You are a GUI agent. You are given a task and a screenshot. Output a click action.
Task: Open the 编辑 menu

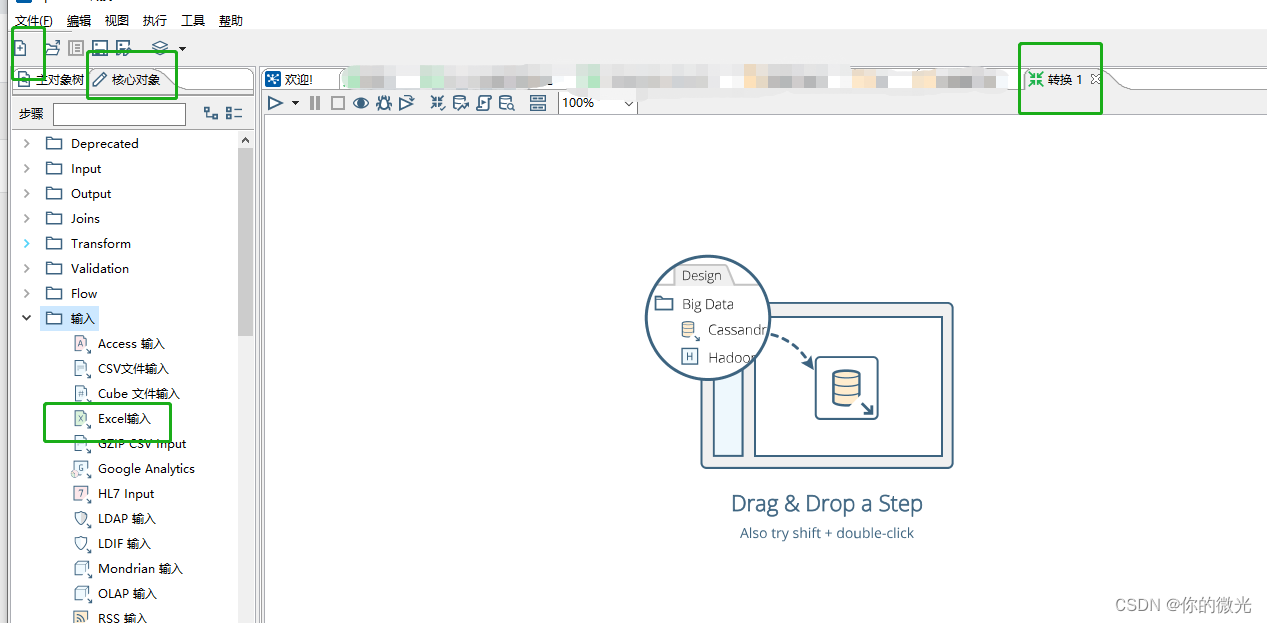78,21
